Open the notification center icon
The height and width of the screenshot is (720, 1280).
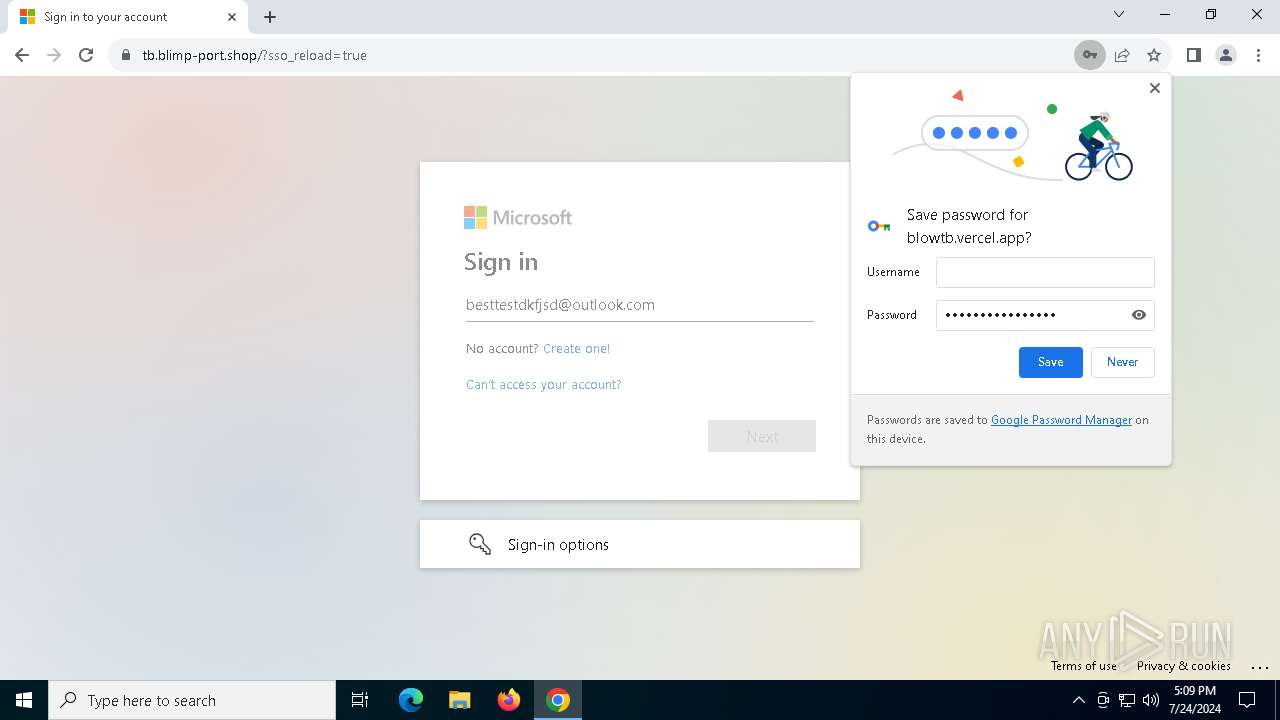tap(1248, 700)
